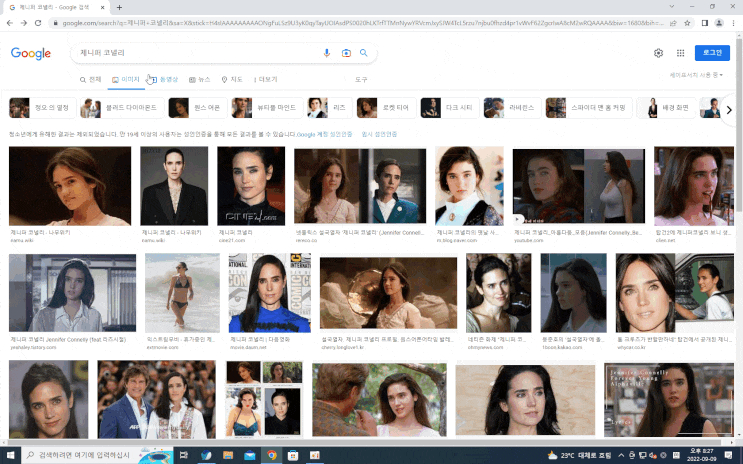Open a new browser tab
This screenshot has width=743, height=464.
click(119, 7)
